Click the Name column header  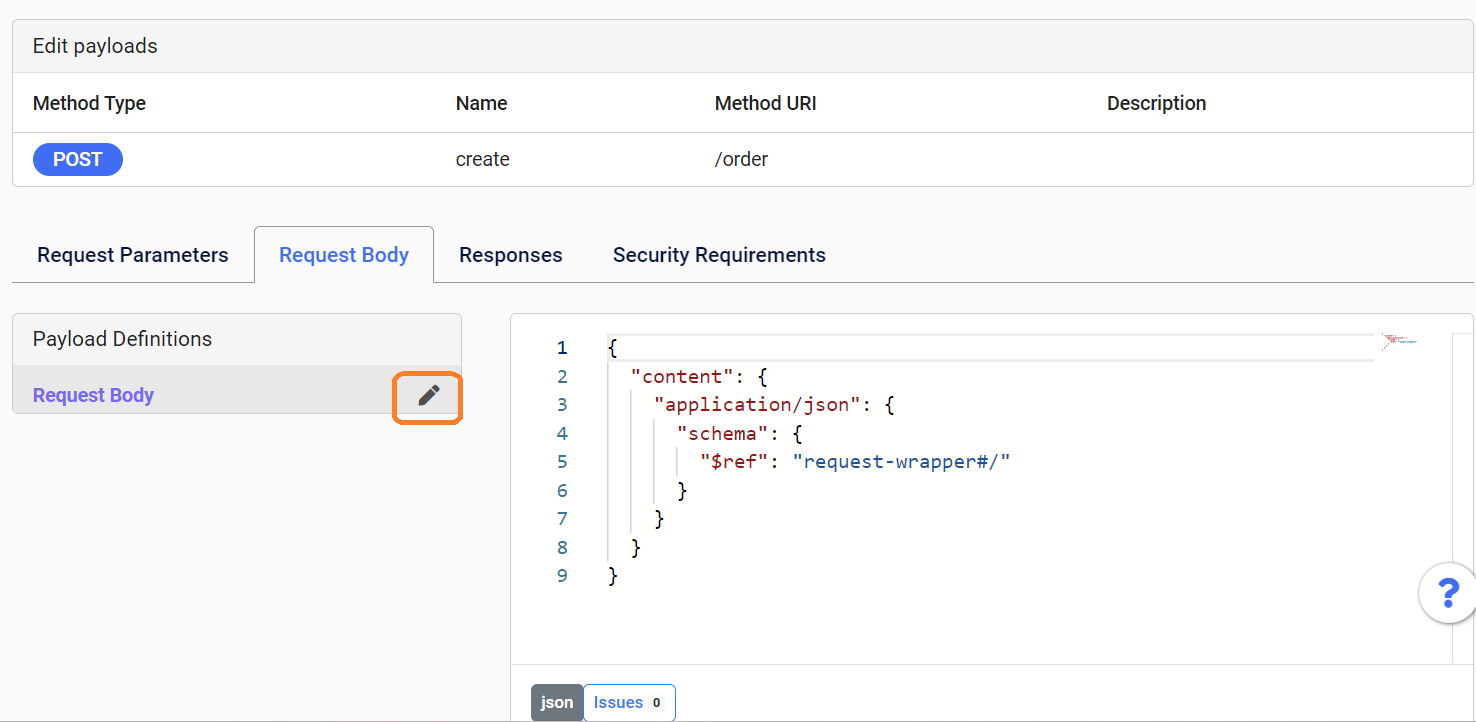click(x=482, y=103)
